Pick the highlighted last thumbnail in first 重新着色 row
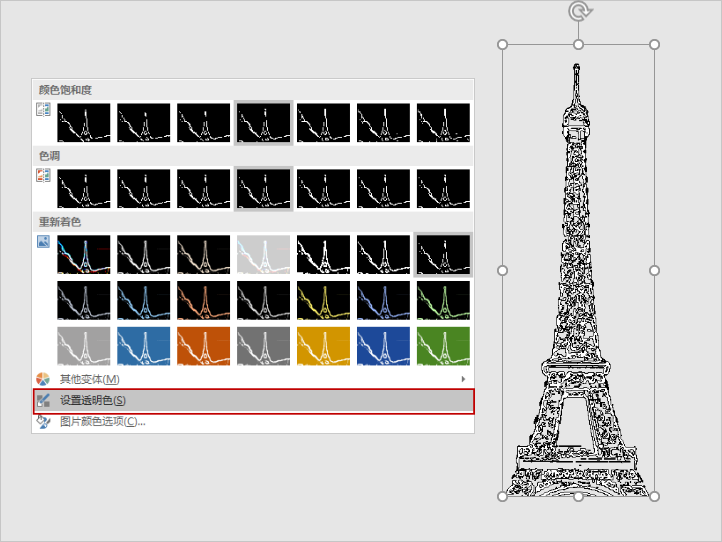 point(443,255)
